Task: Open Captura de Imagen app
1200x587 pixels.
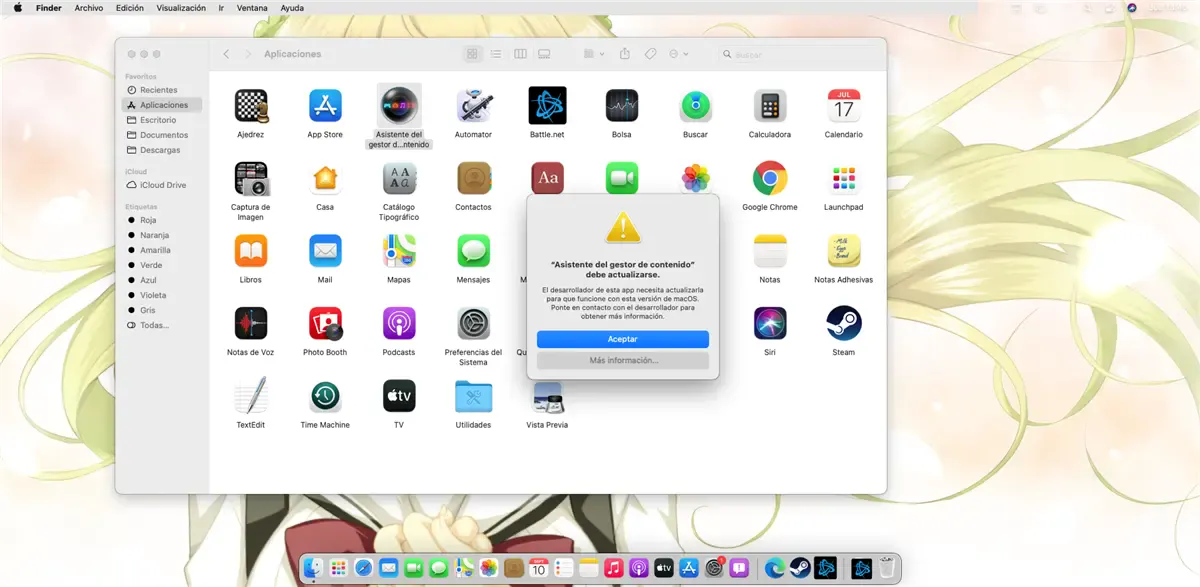Action: [x=250, y=179]
